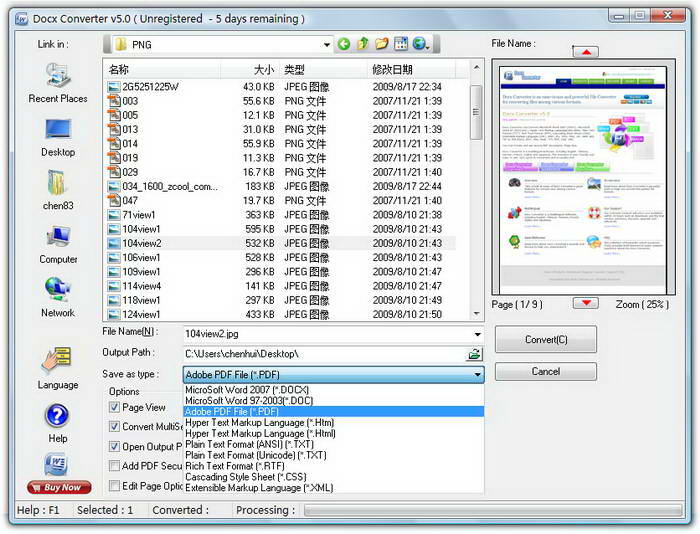This screenshot has height=534, width=700.
Task: Click the globe tools icon in toolbar
Action: (x=421, y=44)
